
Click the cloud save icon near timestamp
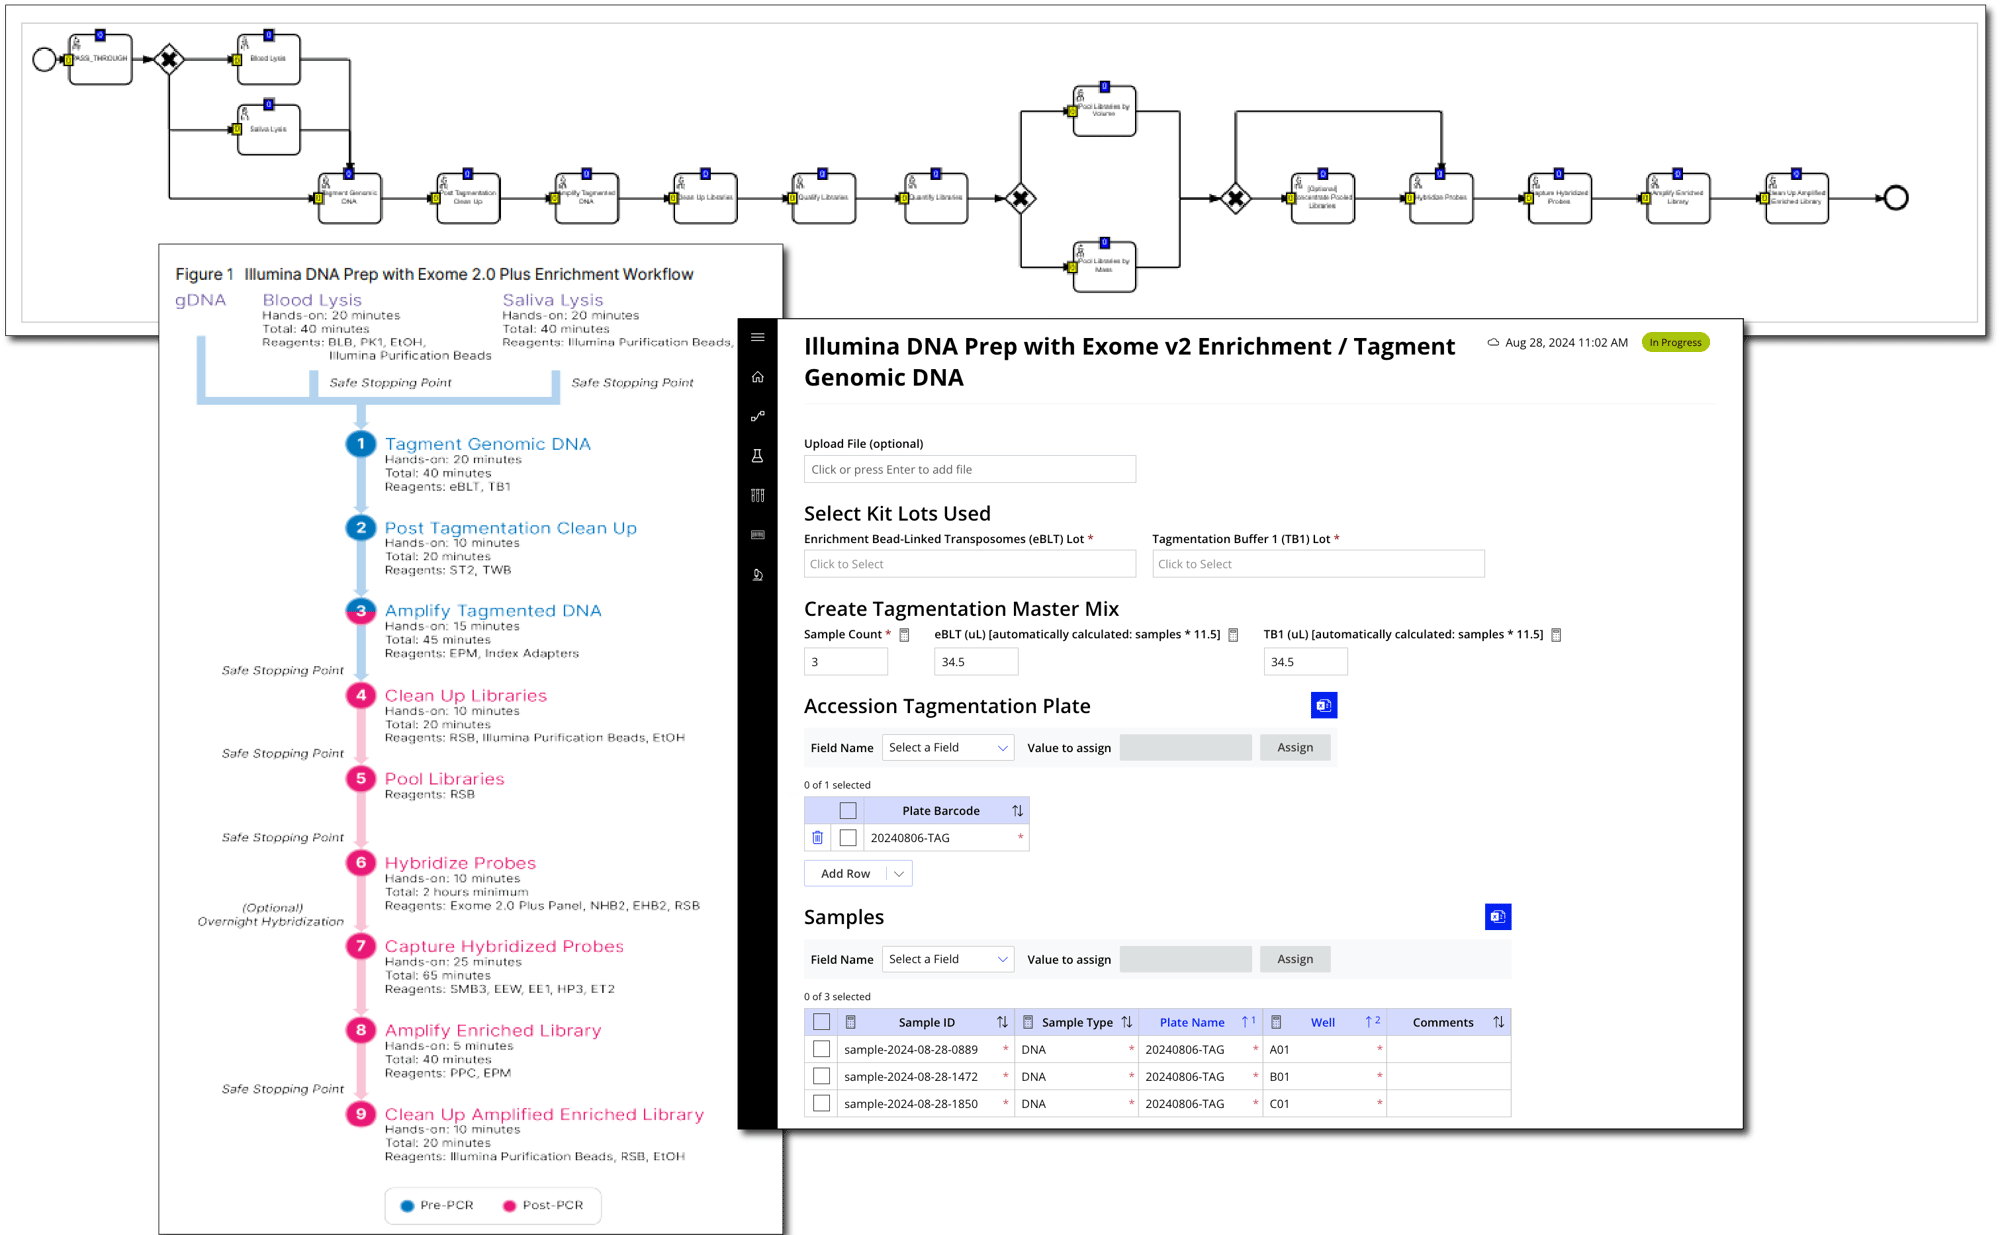point(1493,342)
